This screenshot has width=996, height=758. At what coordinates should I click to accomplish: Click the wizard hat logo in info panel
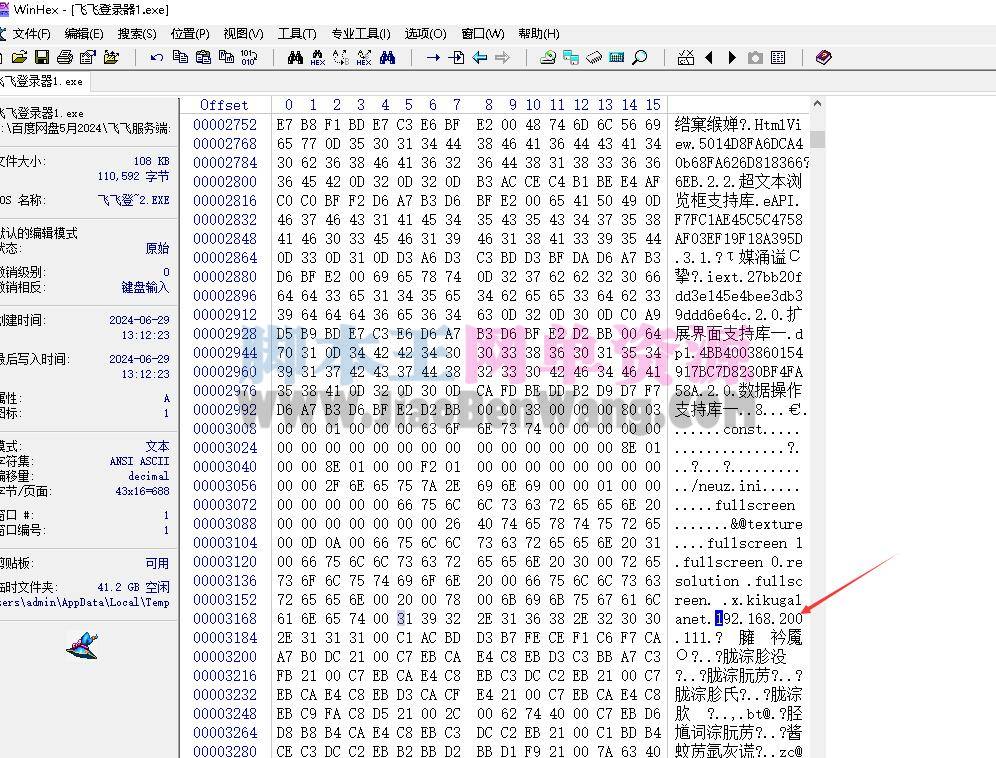click(82, 646)
